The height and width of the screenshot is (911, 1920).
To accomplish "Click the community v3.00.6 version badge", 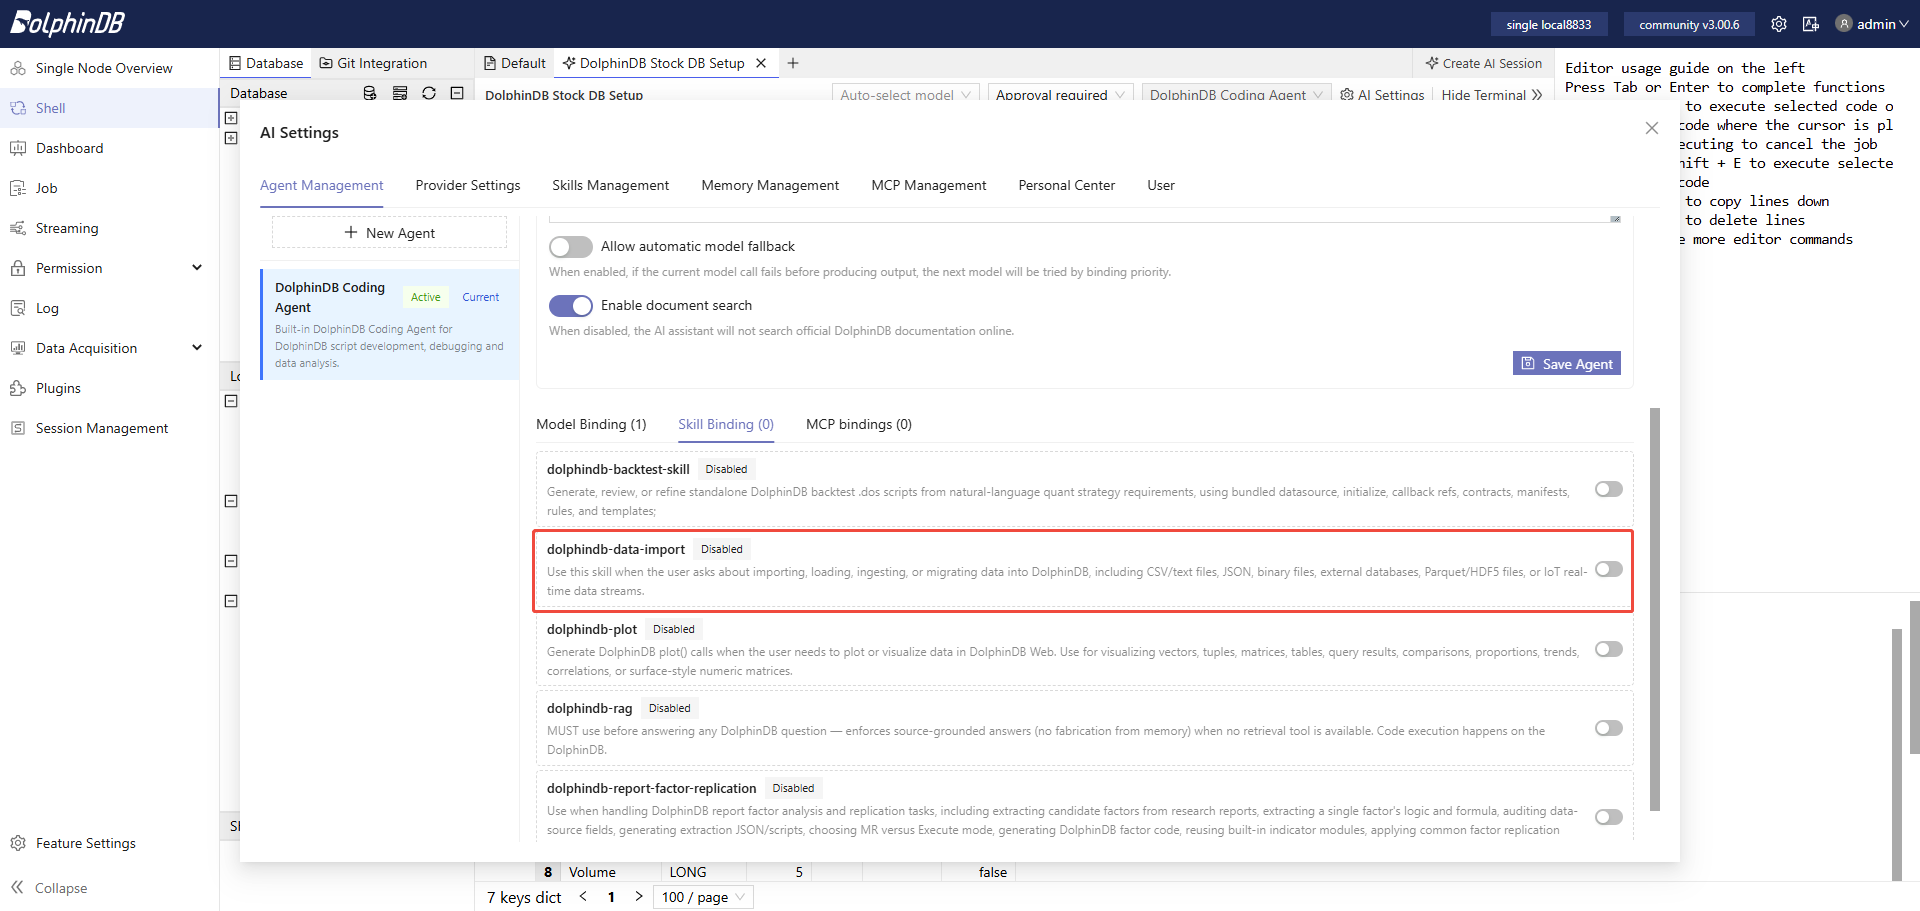I will pyautogui.click(x=1689, y=24).
